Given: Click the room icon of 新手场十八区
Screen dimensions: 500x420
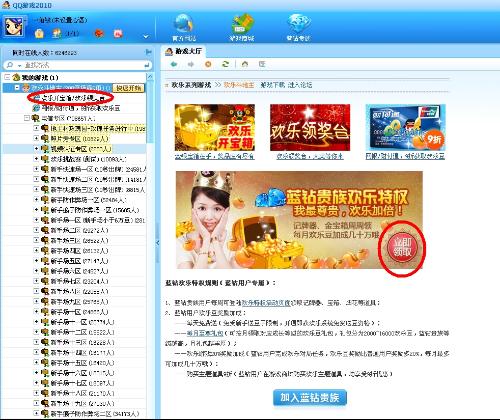Looking at the screenshot, I should click(x=45, y=393).
